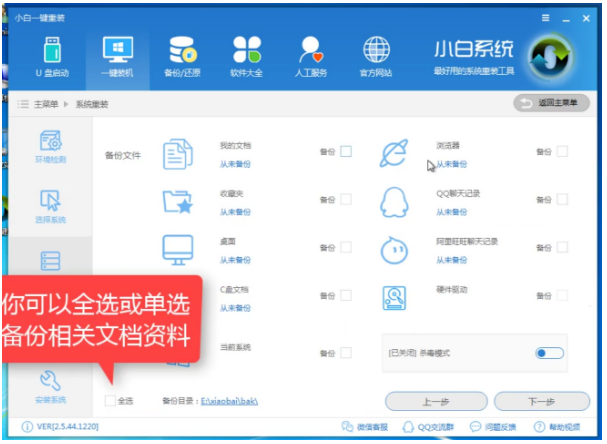Click the 阿里旺旺聊天记录 从未备份 status text
This screenshot has height=444, width=607.
(452, 260)
